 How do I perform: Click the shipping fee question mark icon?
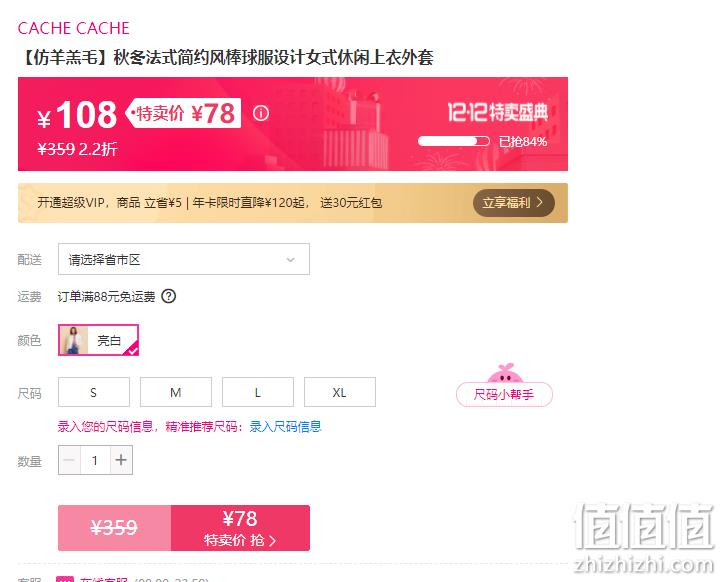169,296
